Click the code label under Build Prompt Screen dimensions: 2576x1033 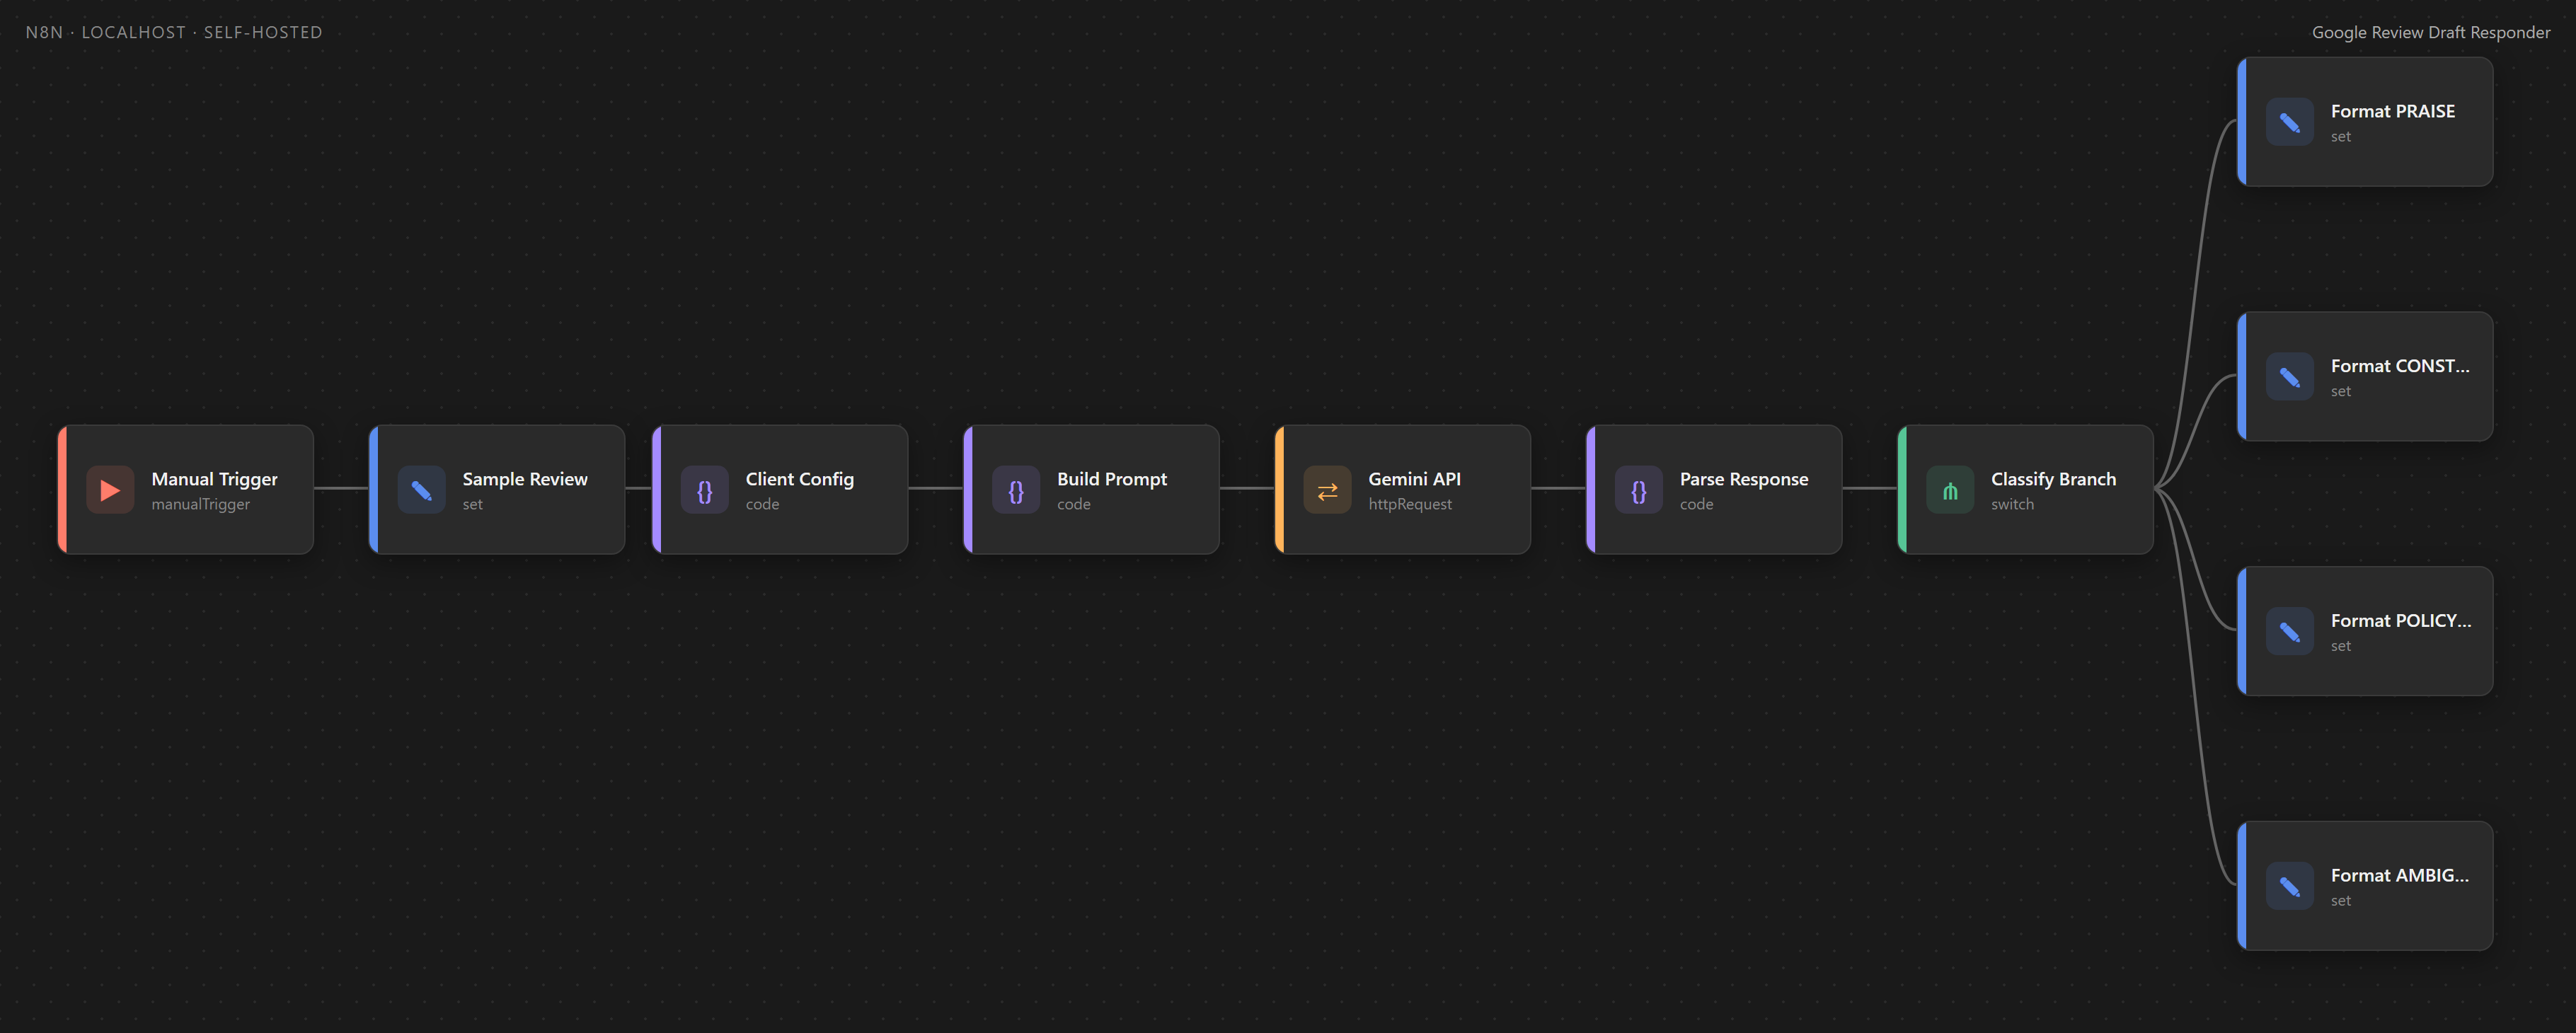(x=1073, y=504)
